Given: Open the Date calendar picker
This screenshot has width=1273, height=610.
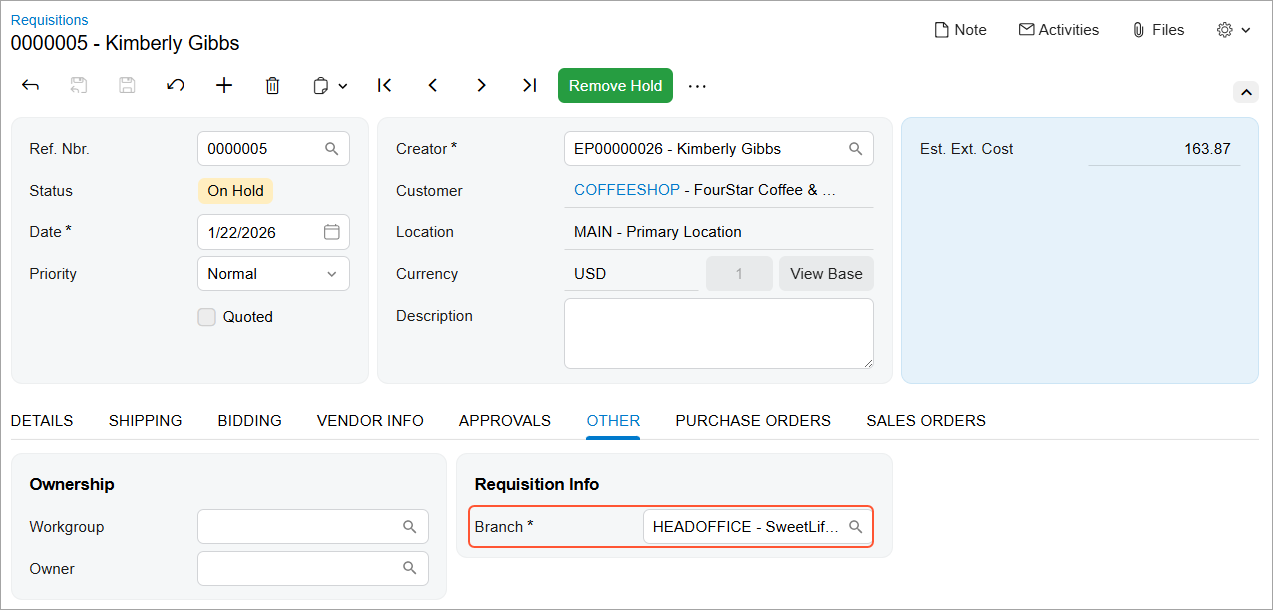Looking at the screenshot, I should click(x=332, y=232).
